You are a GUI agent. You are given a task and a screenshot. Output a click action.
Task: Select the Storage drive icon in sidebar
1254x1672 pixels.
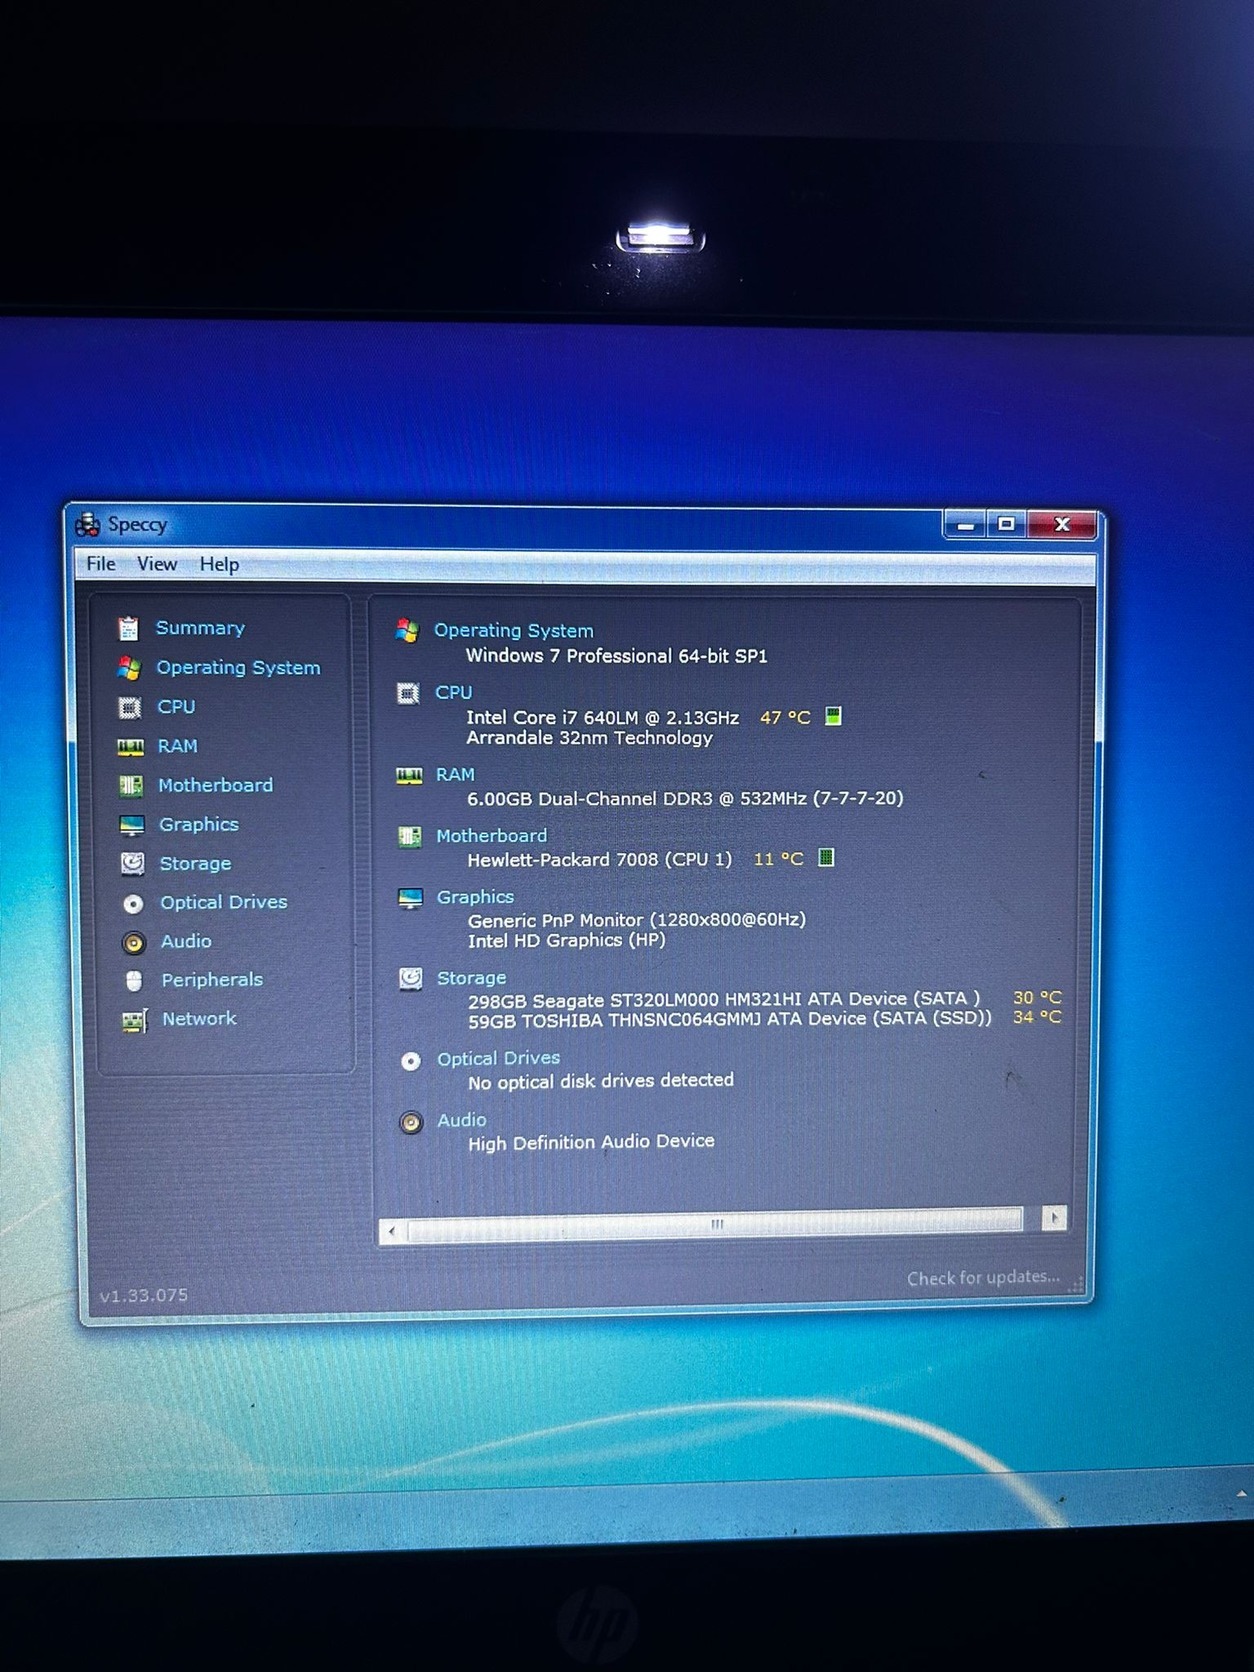pyautogui.click(x=132, y=863)
